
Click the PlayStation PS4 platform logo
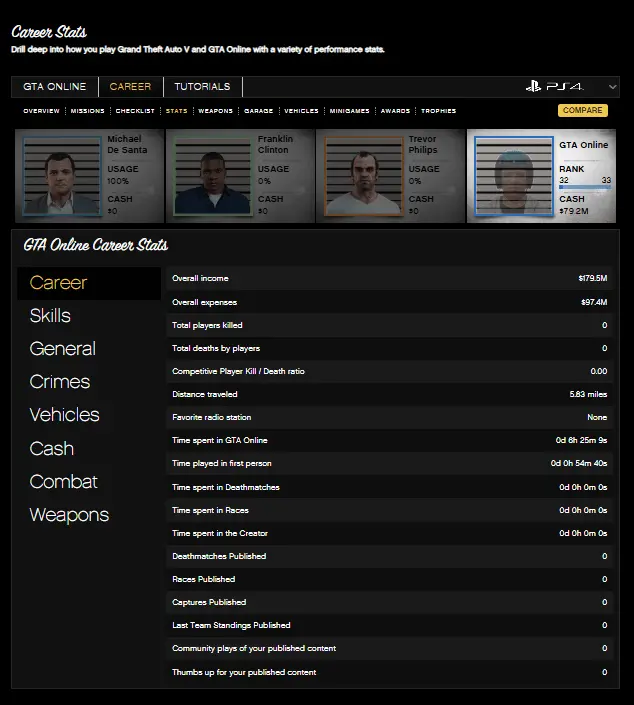(x=554, y=86)
